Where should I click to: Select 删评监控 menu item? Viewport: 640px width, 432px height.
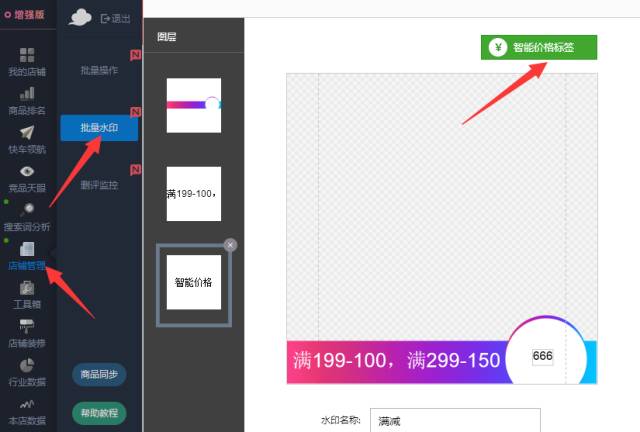click(x=99, y=185)
